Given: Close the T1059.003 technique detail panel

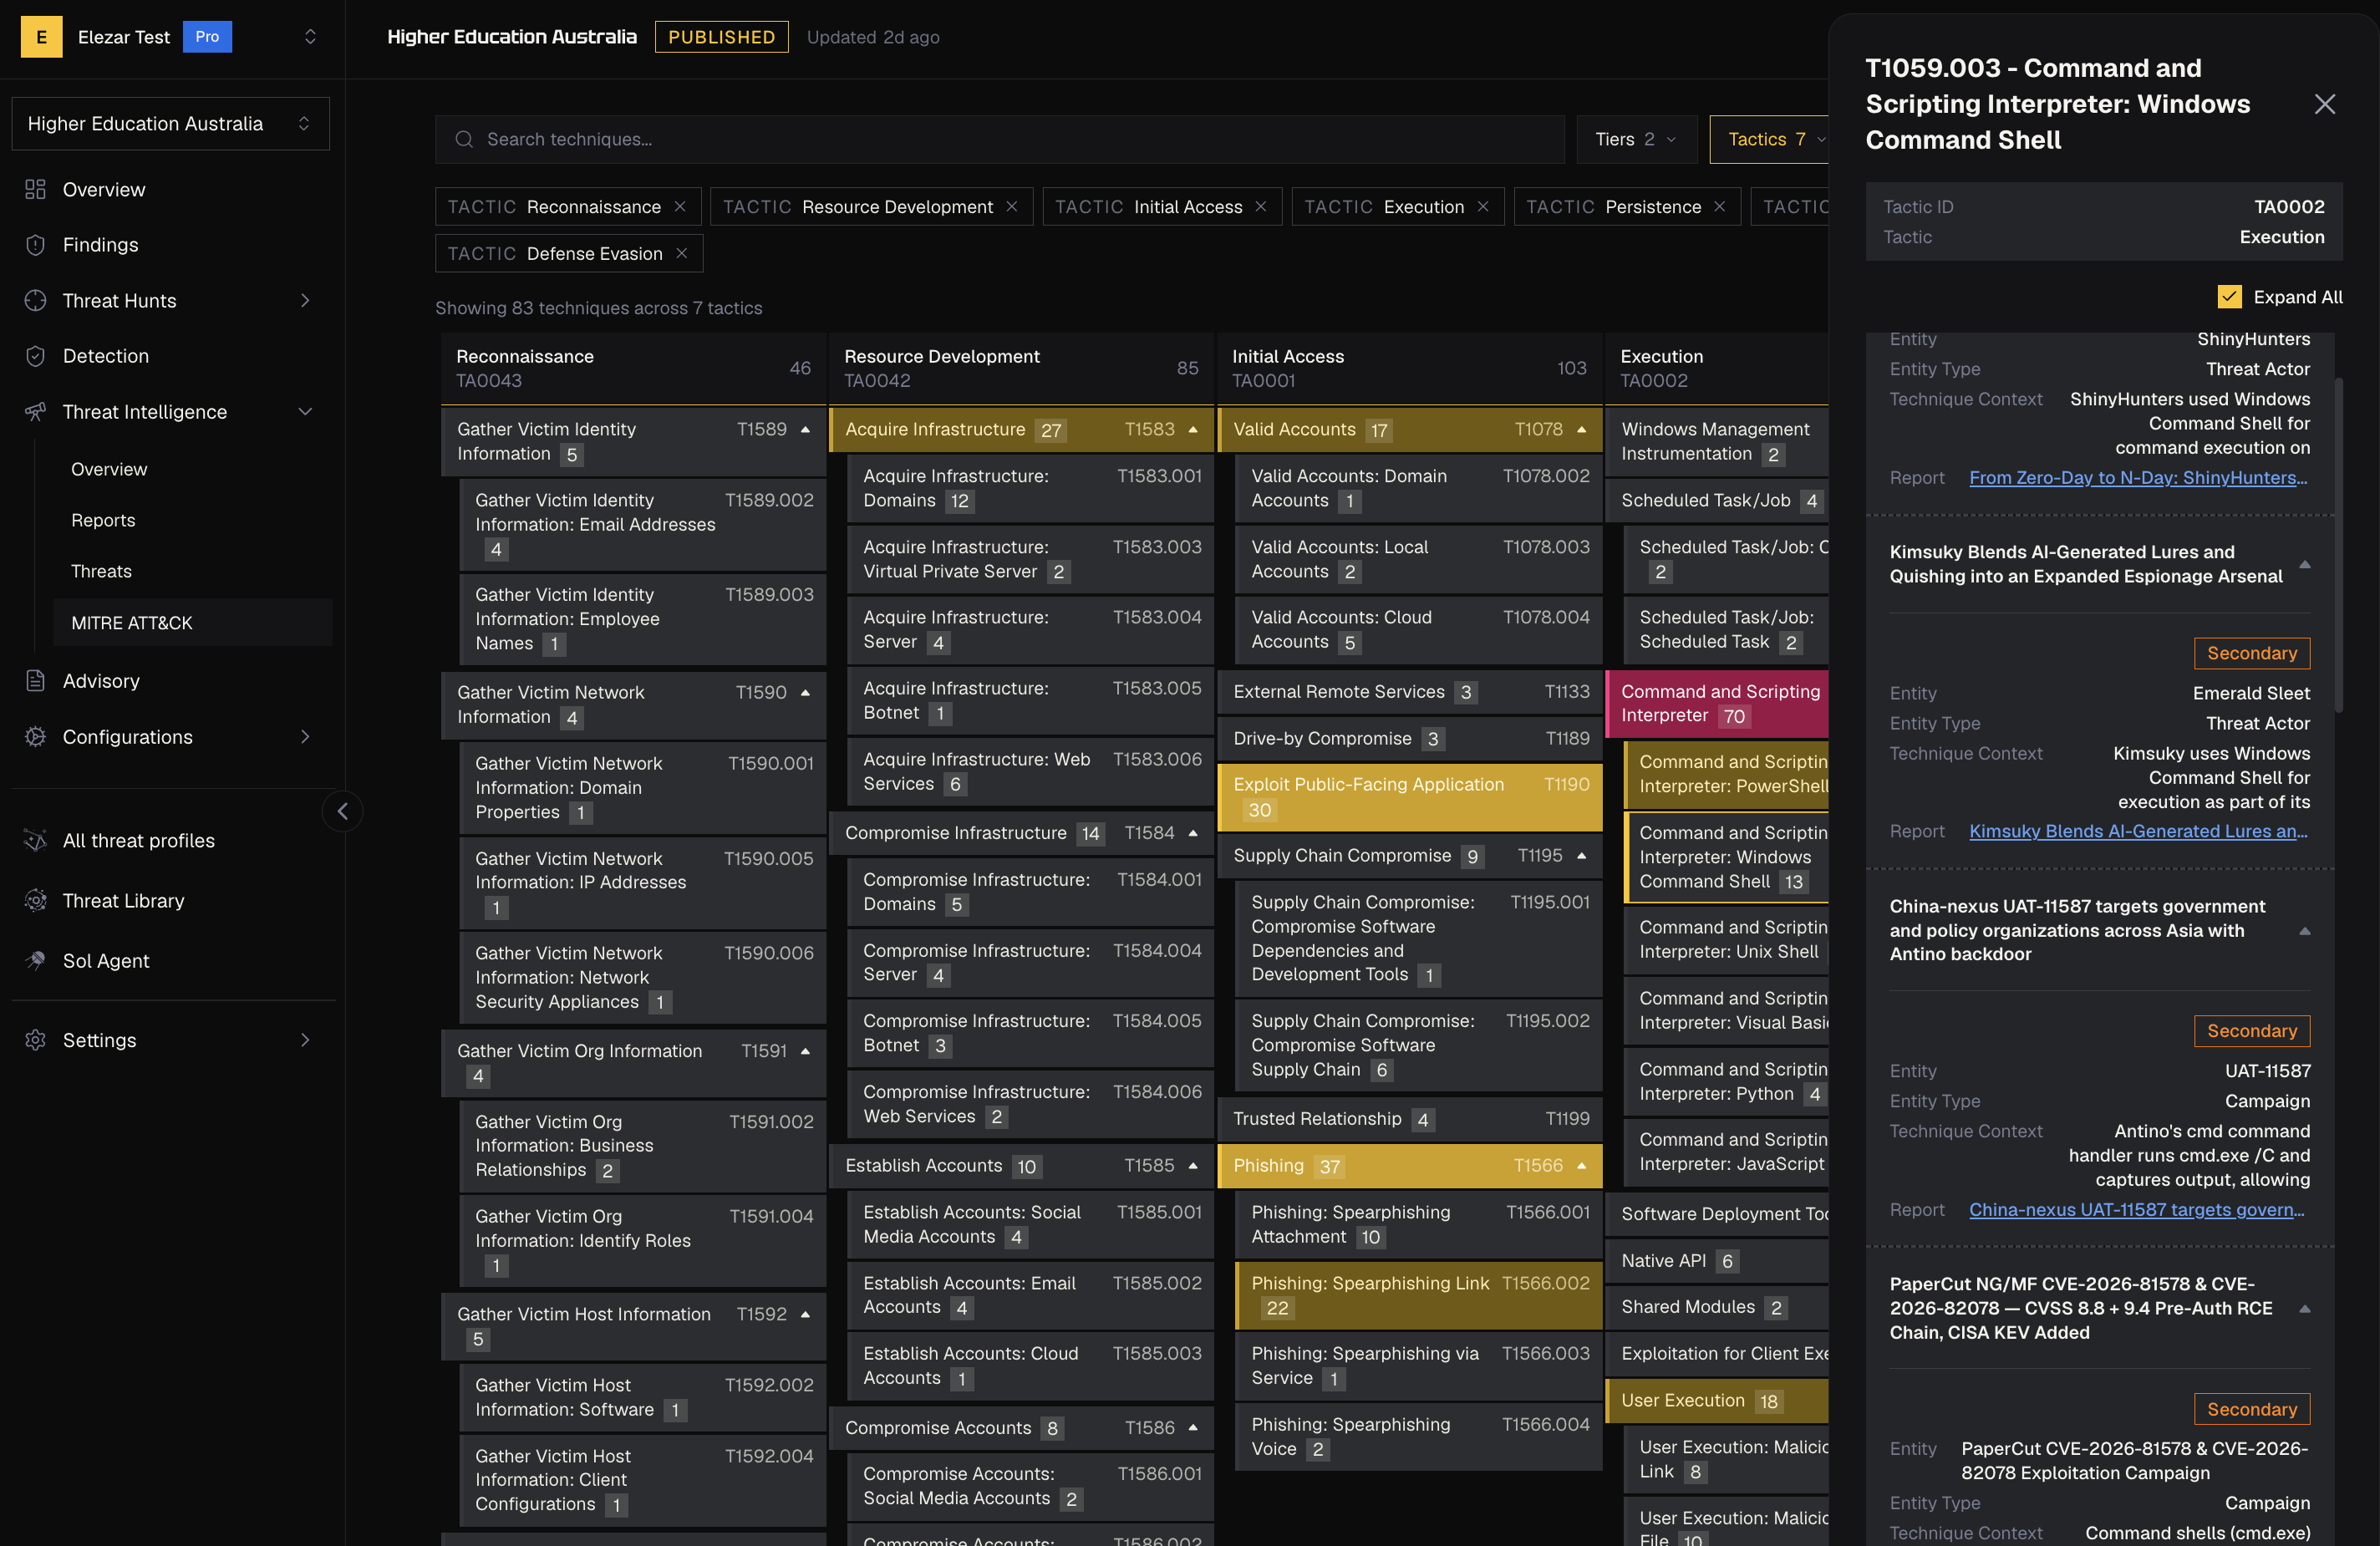Looking at the screenshot, I should [2325, 104].
